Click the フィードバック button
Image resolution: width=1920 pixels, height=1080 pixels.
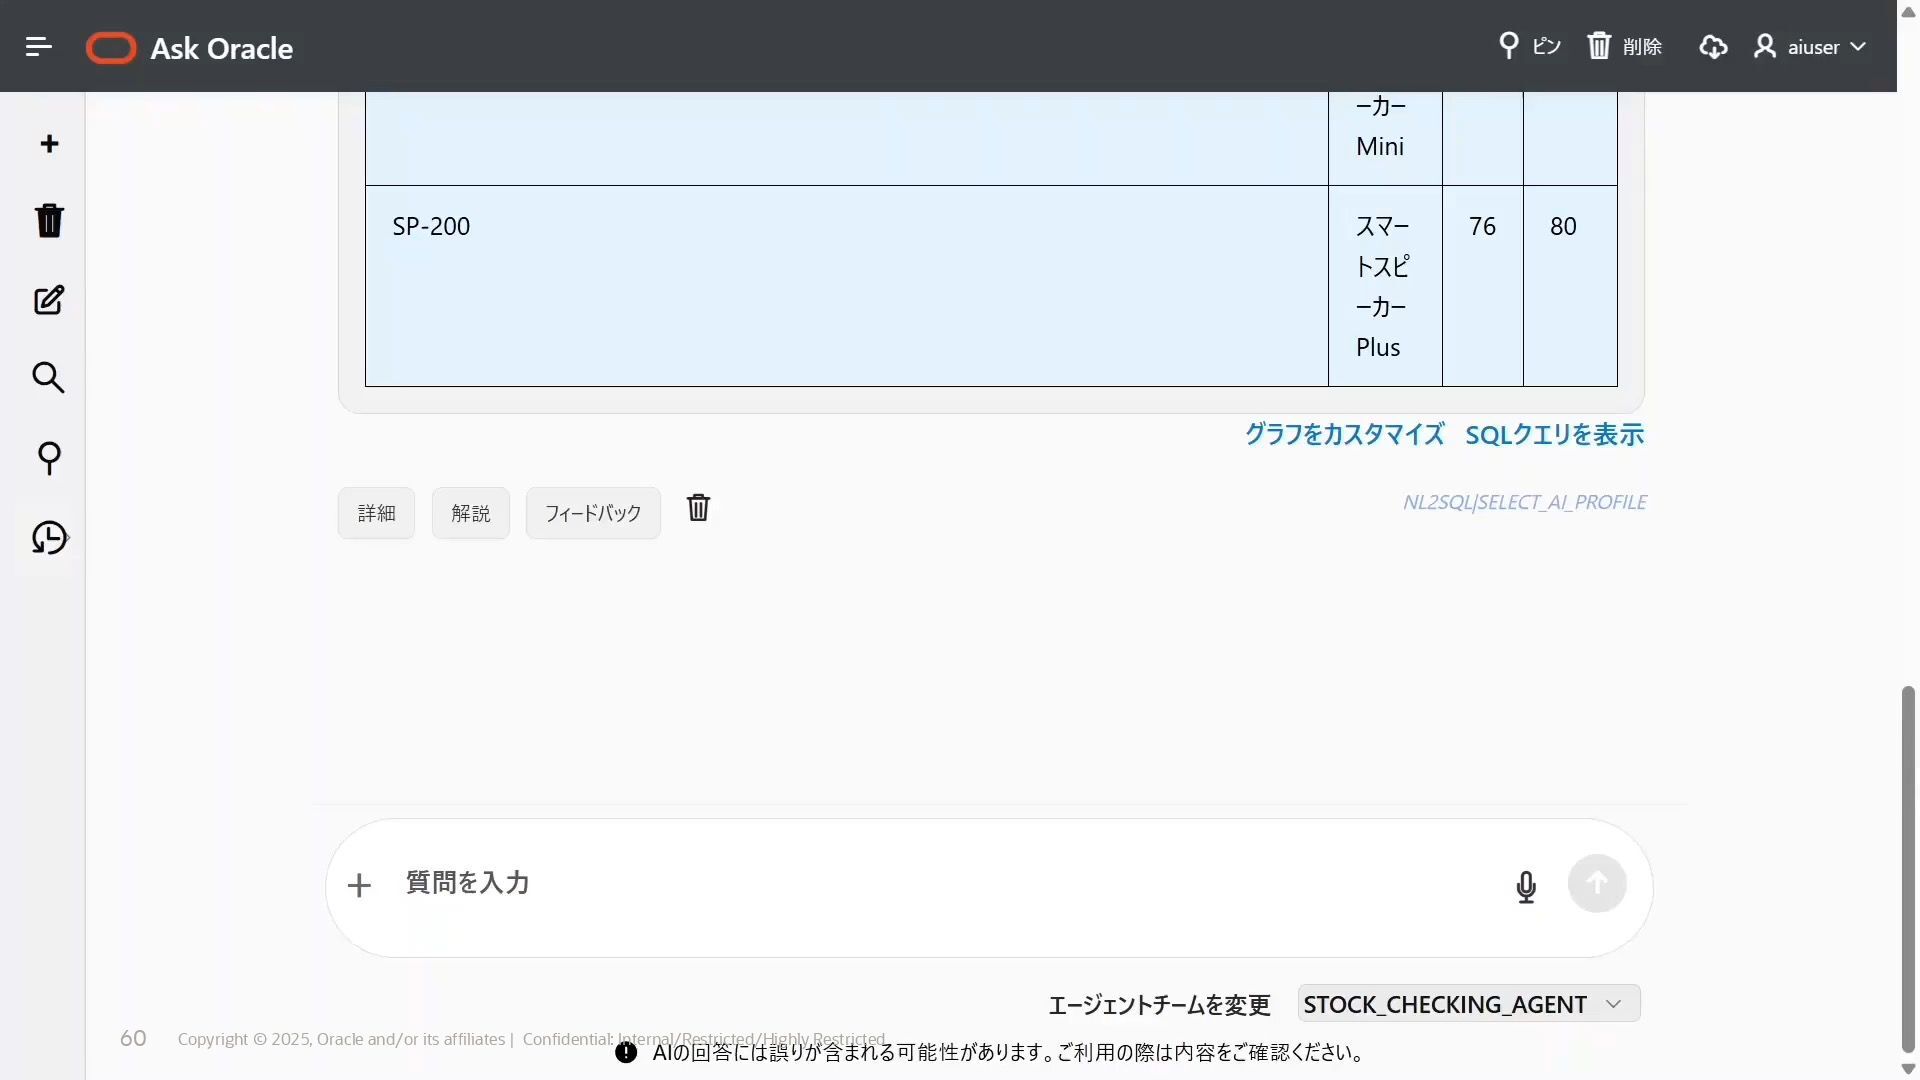point(593,513)
